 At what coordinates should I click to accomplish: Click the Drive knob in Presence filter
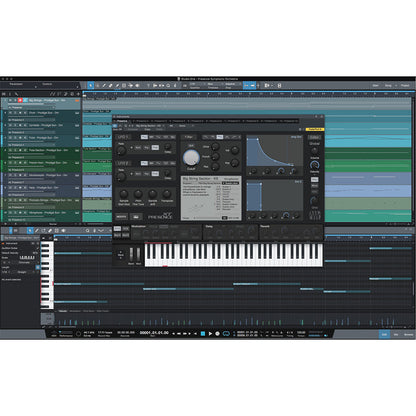pos(215,146)
